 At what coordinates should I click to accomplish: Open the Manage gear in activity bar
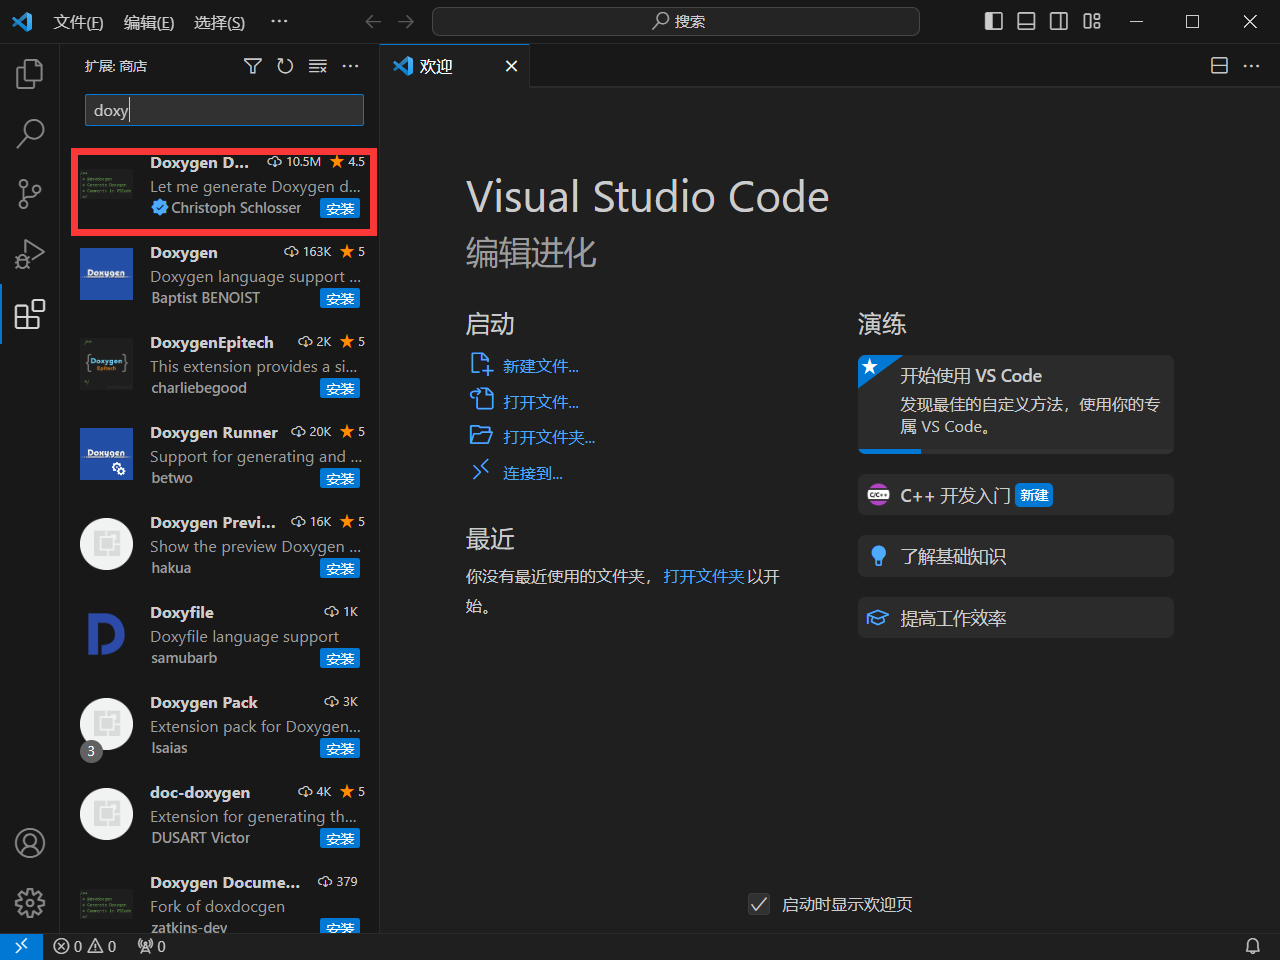(x=30, y=903)
